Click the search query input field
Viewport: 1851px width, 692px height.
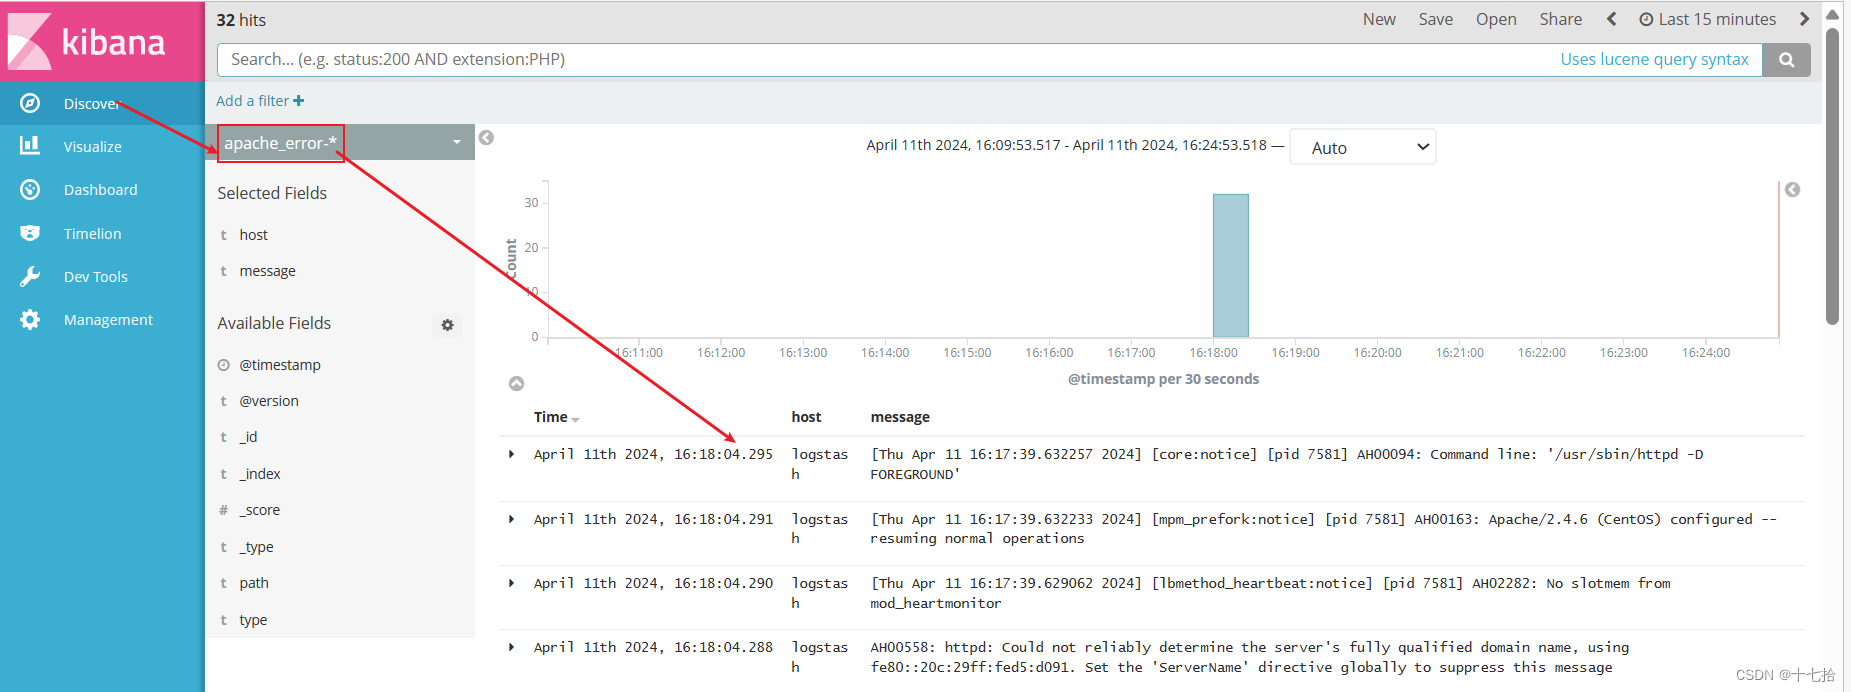(885, 60)
